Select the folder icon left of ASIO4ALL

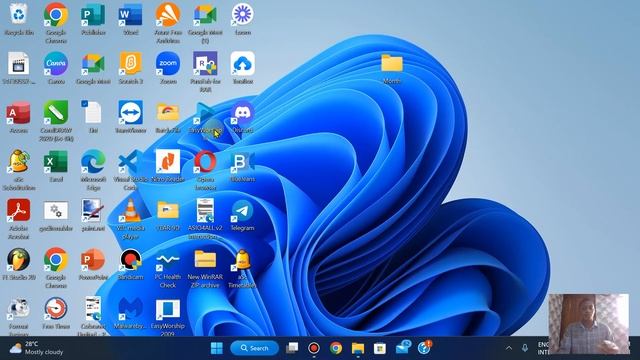(168, 216)
